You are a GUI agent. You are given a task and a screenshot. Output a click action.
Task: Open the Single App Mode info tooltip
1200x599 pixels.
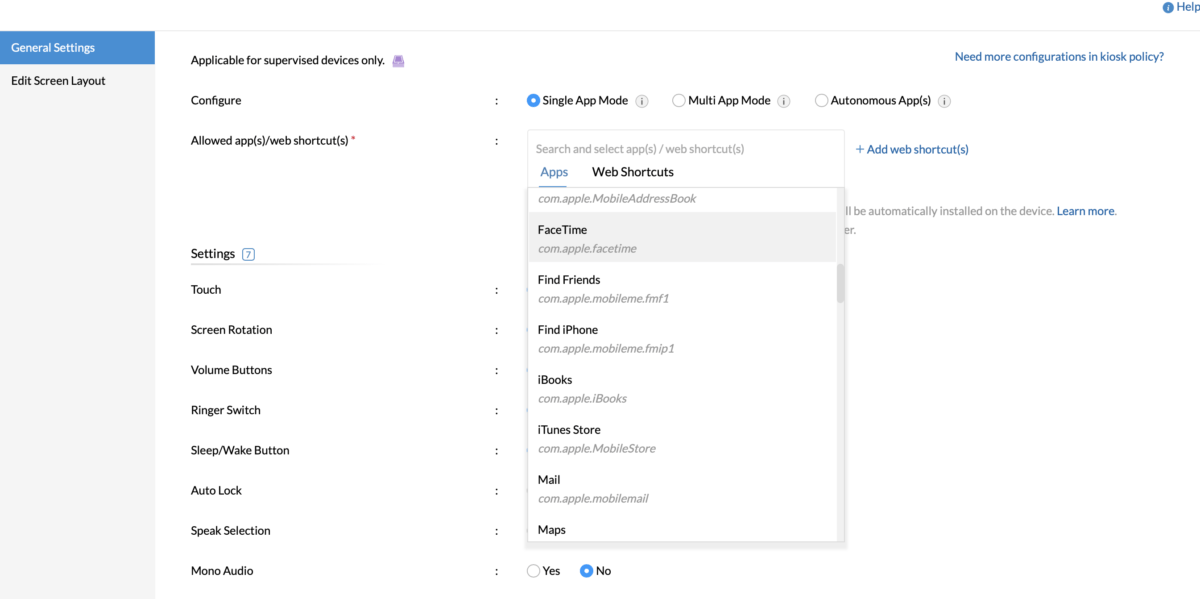pos(642,100)
